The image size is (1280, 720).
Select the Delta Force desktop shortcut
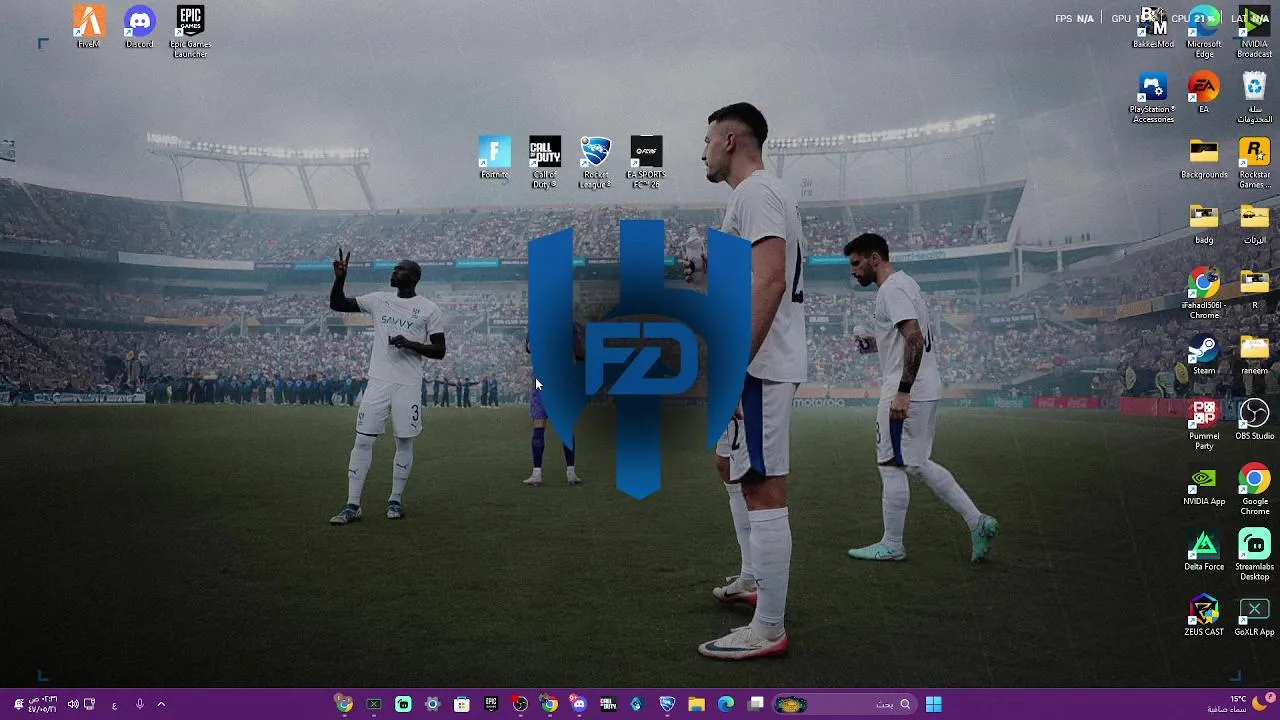pos(1204,550)
